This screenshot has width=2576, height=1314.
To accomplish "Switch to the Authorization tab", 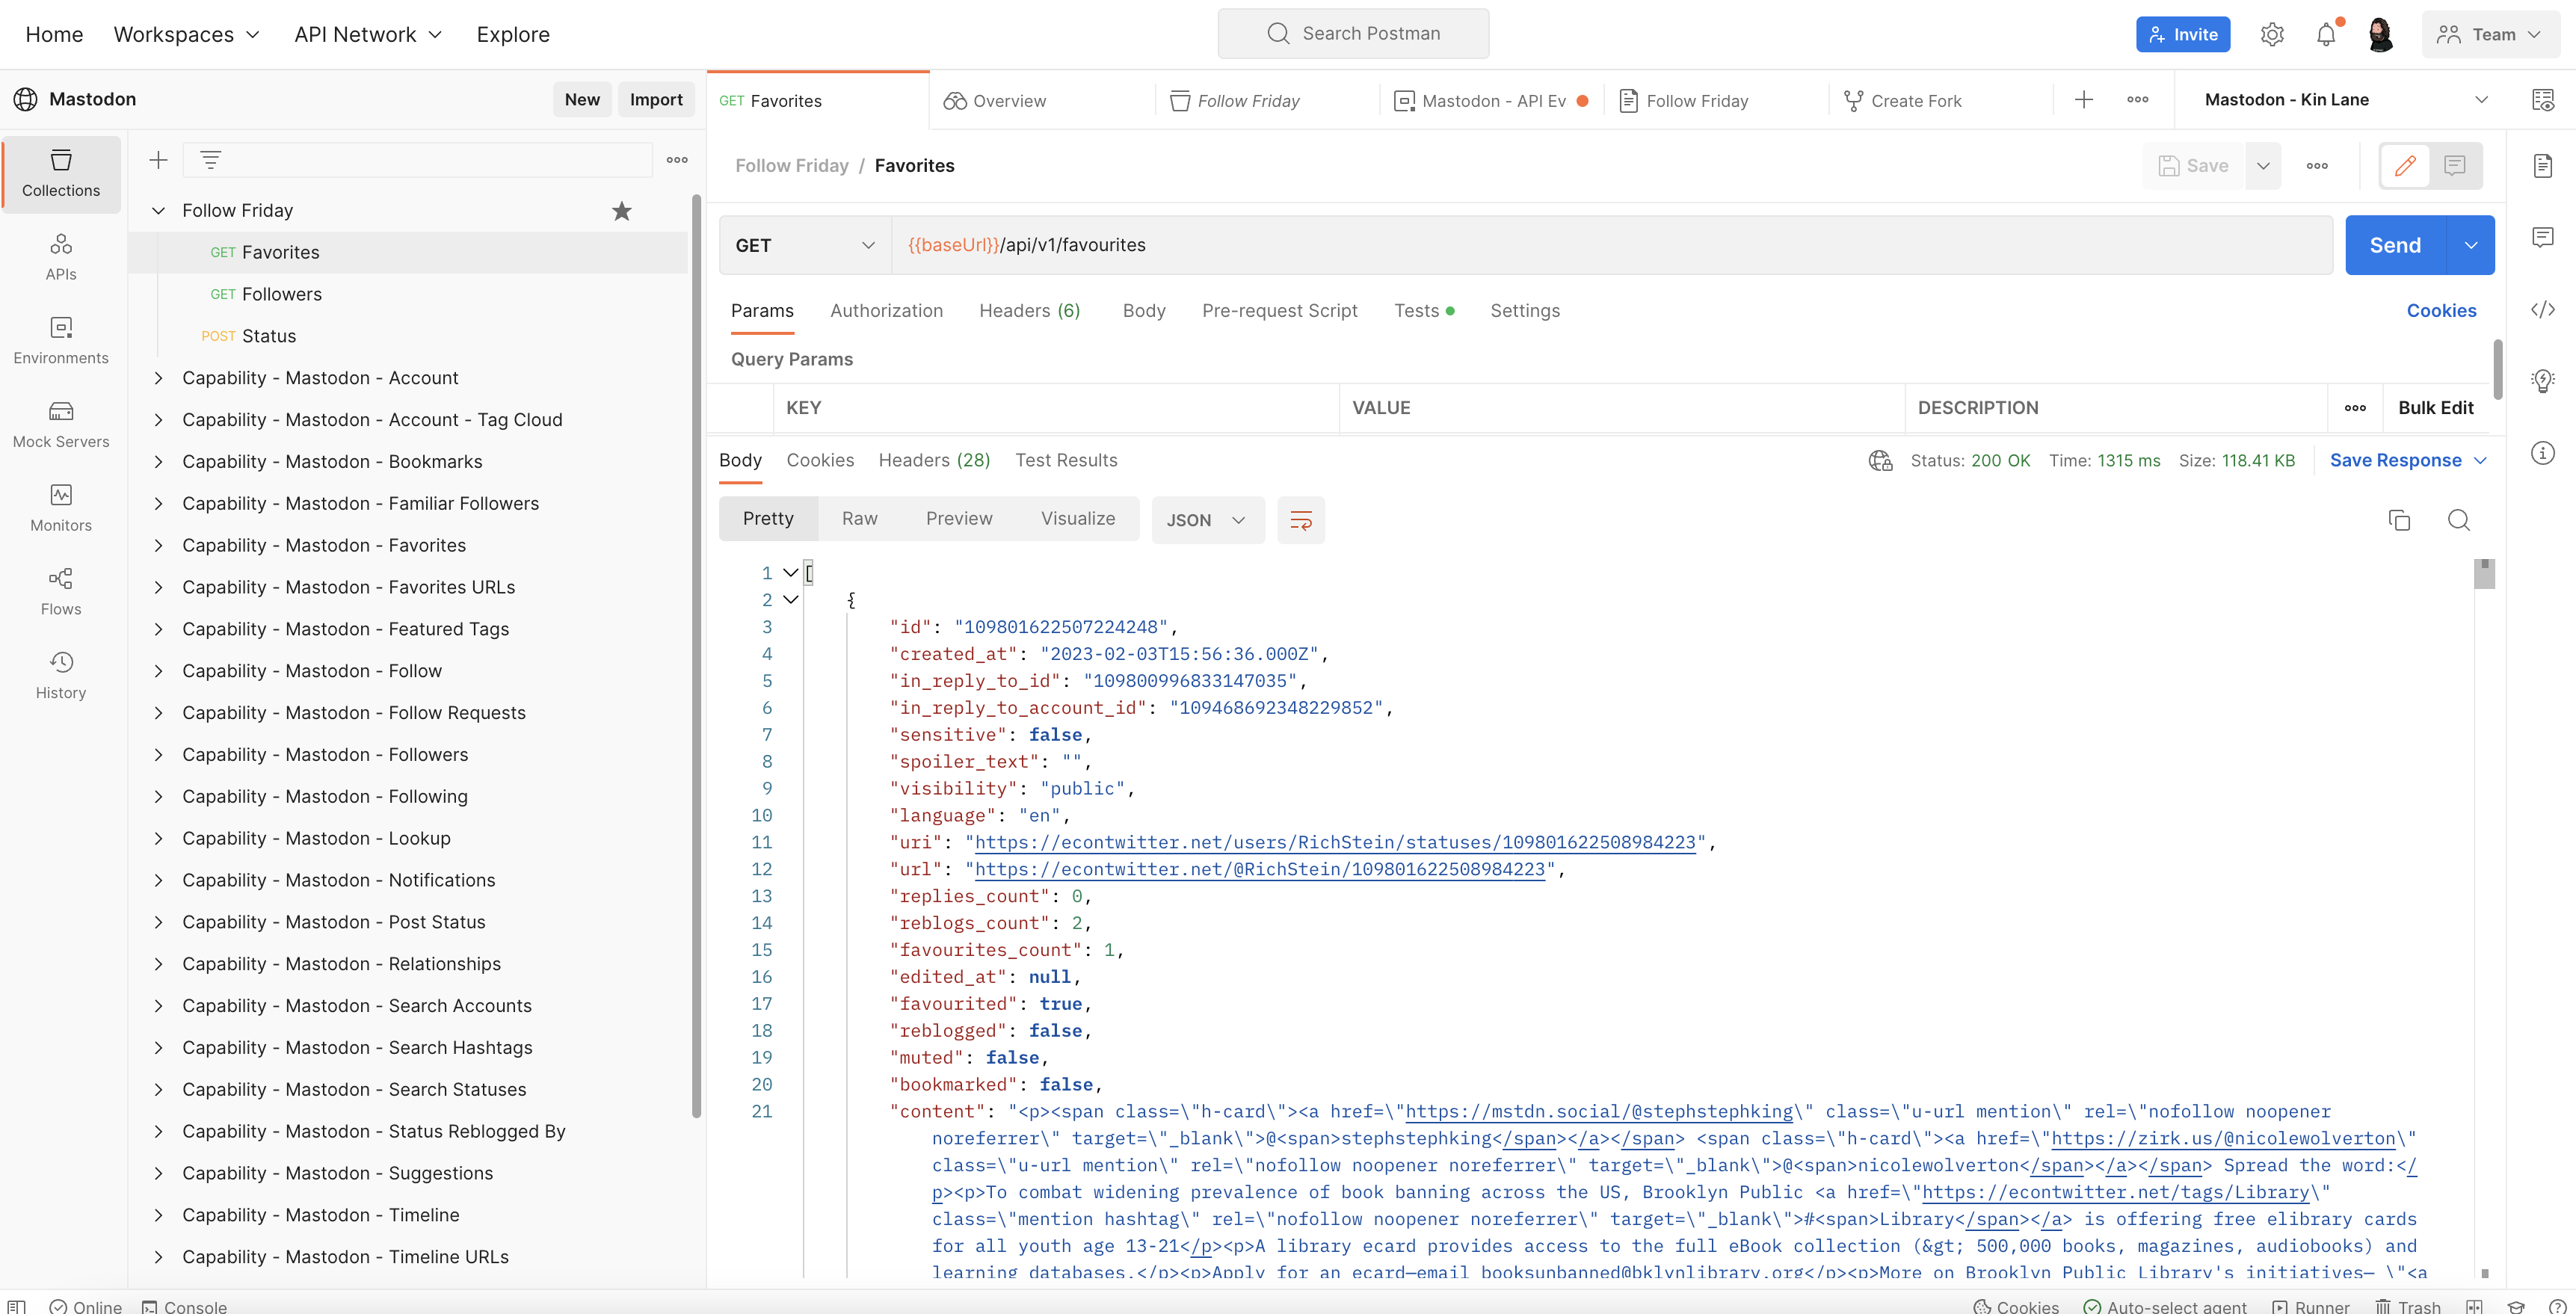I will [886, 311].
